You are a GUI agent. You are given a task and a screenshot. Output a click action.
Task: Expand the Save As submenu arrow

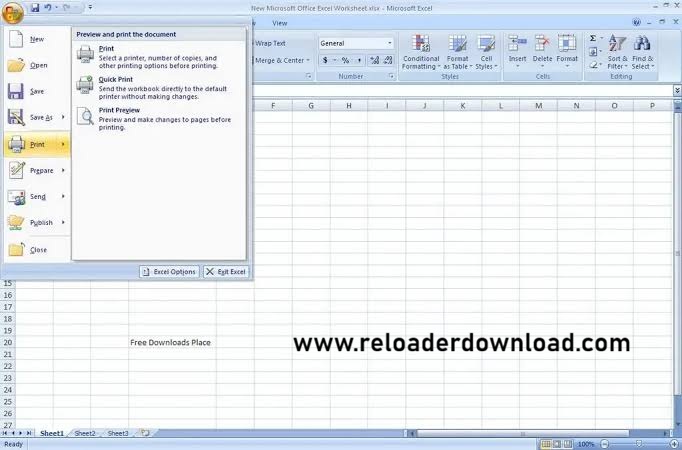(x=64, y=117)
